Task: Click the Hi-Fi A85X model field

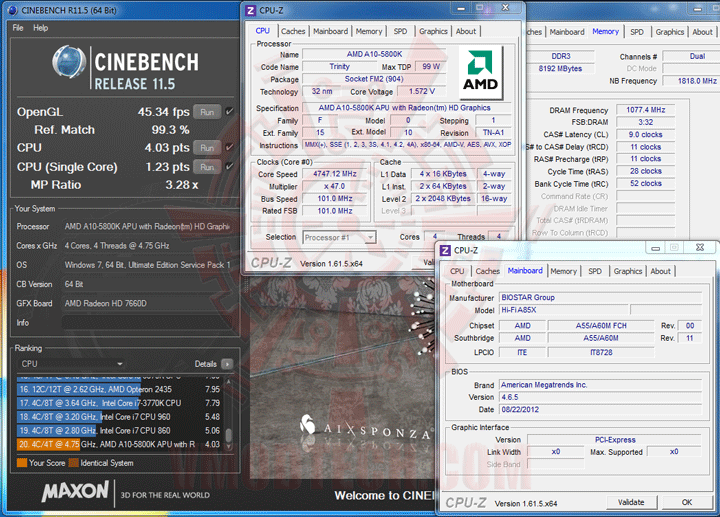Action: click(563, 310)
